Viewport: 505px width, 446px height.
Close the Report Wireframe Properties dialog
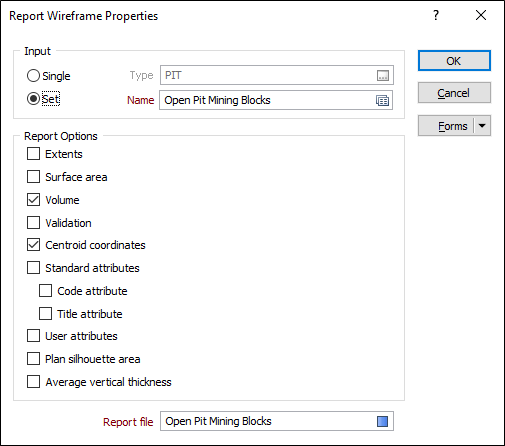tap(481, 15)
